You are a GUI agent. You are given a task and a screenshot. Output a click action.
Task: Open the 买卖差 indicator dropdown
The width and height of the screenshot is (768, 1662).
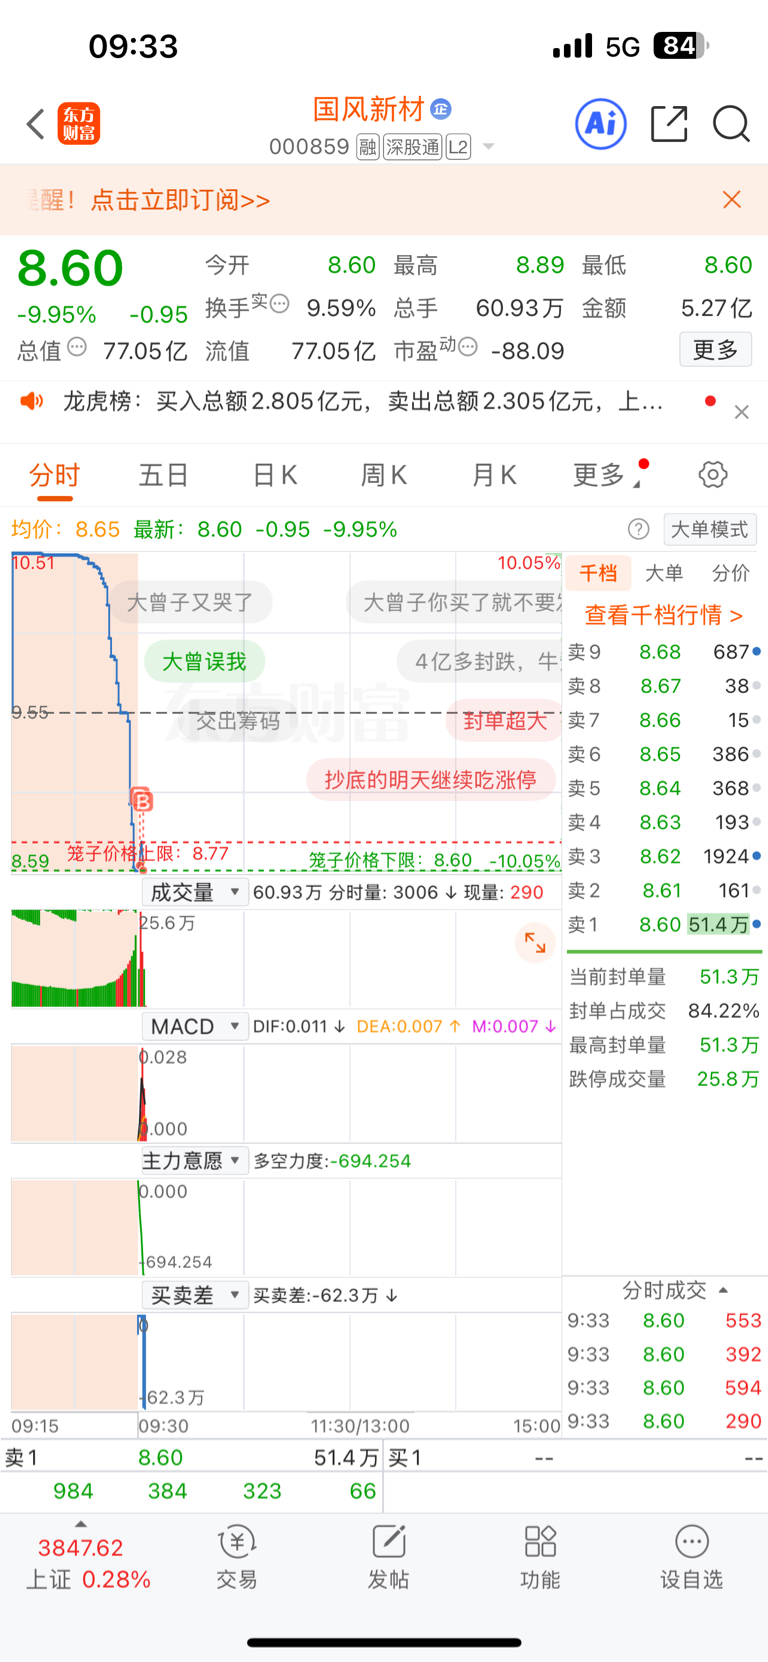point(194,1295)
